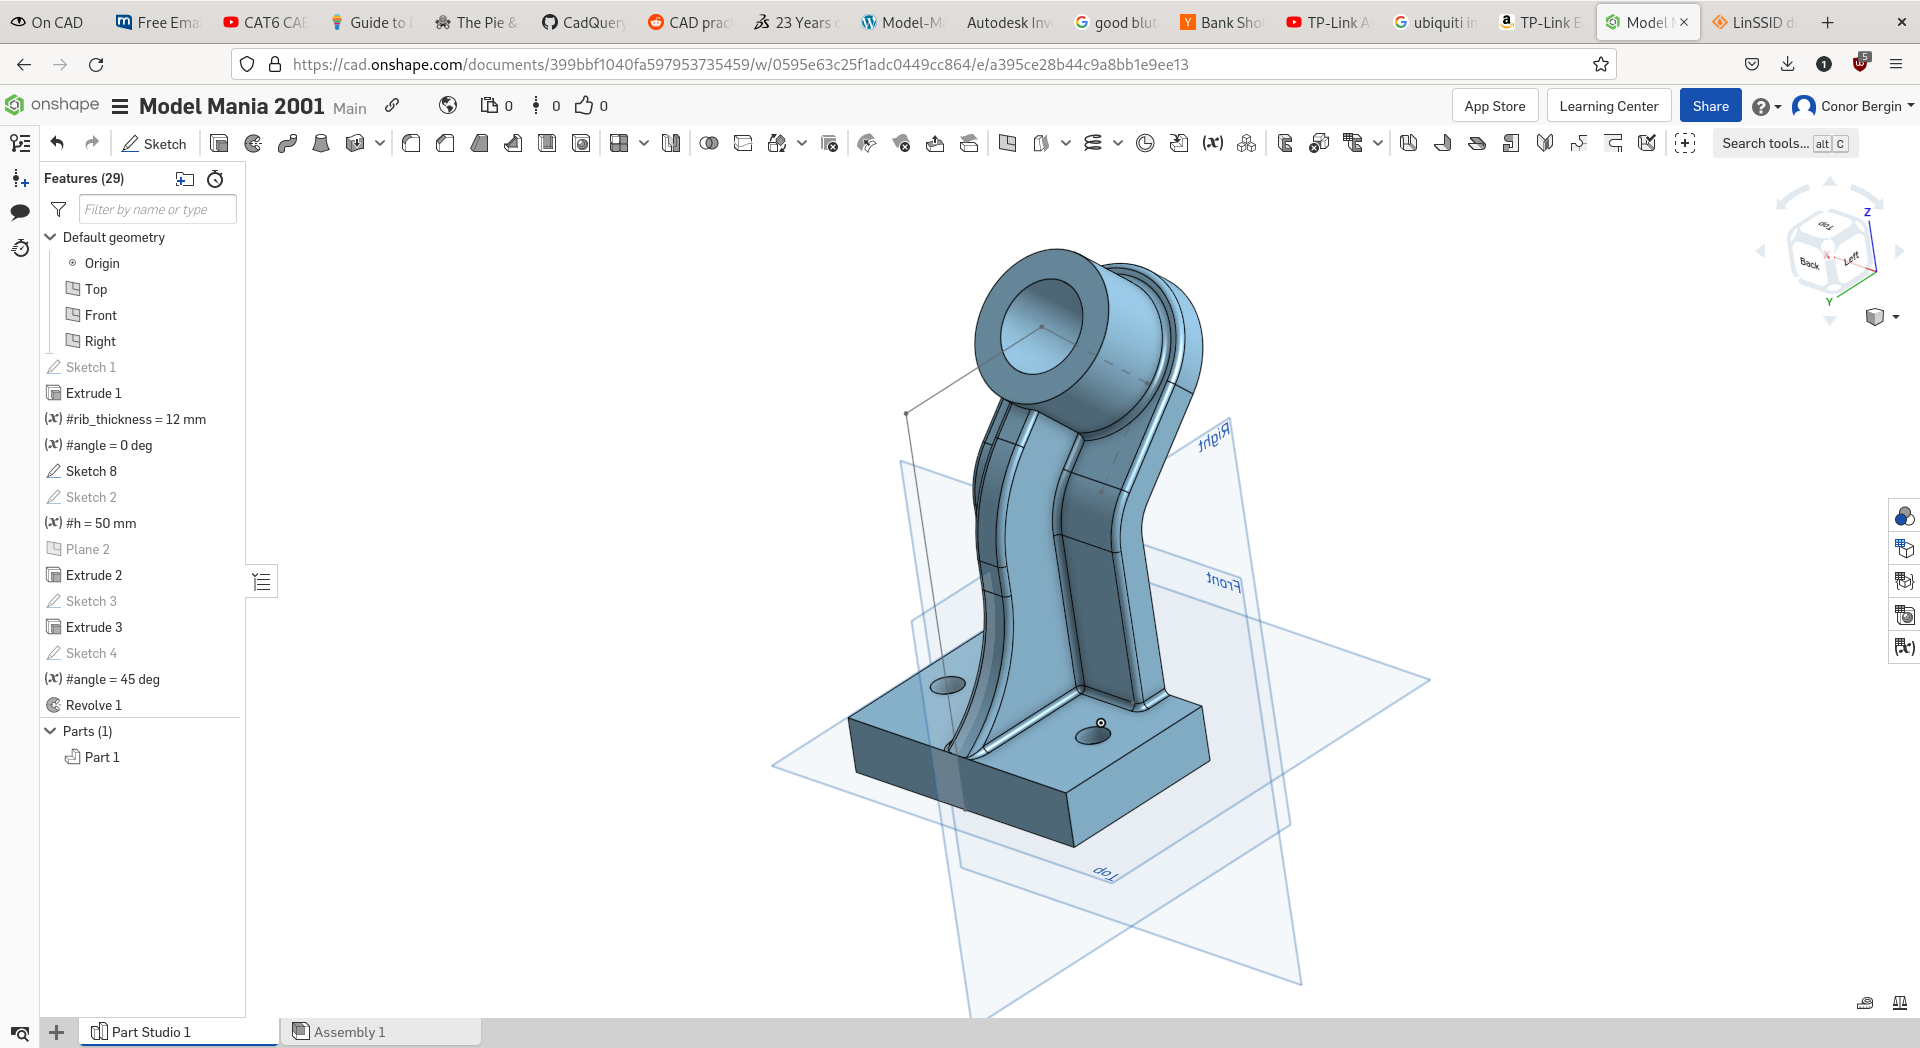1920x1048 pixels.
Task: Choose the Sweep tool
Action: (287, 144)
